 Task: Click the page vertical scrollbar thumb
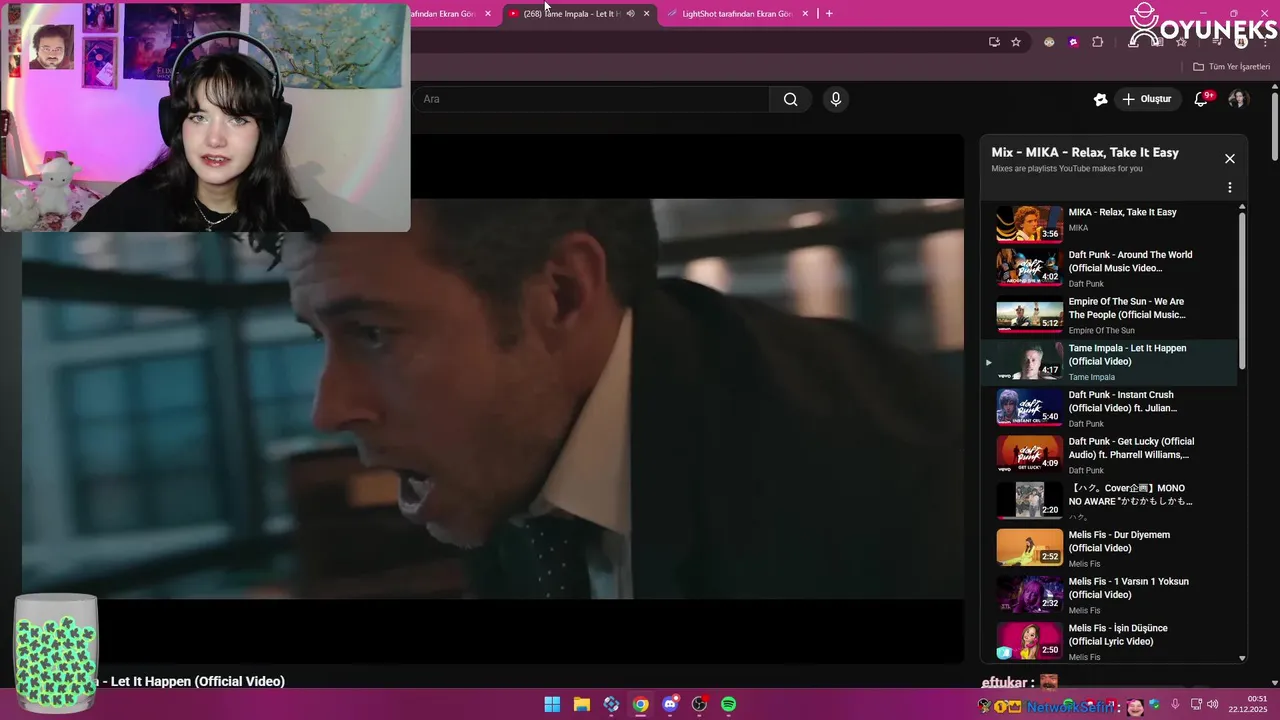click(x=1275, y=125)
